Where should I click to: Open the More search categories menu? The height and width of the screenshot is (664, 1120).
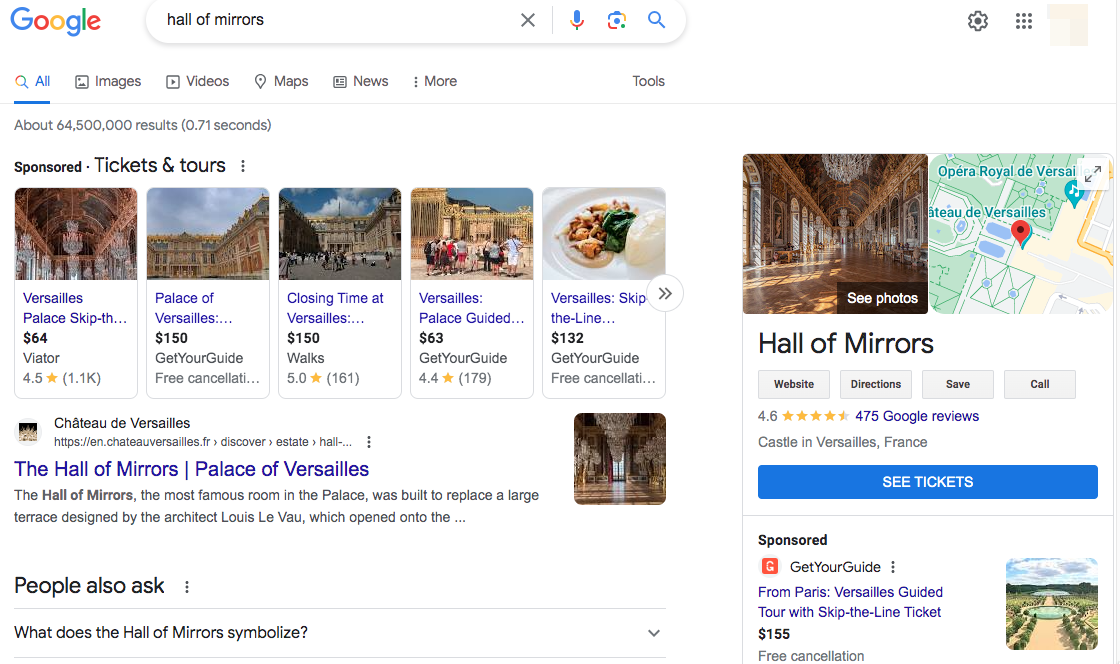[x=435, y=81]
